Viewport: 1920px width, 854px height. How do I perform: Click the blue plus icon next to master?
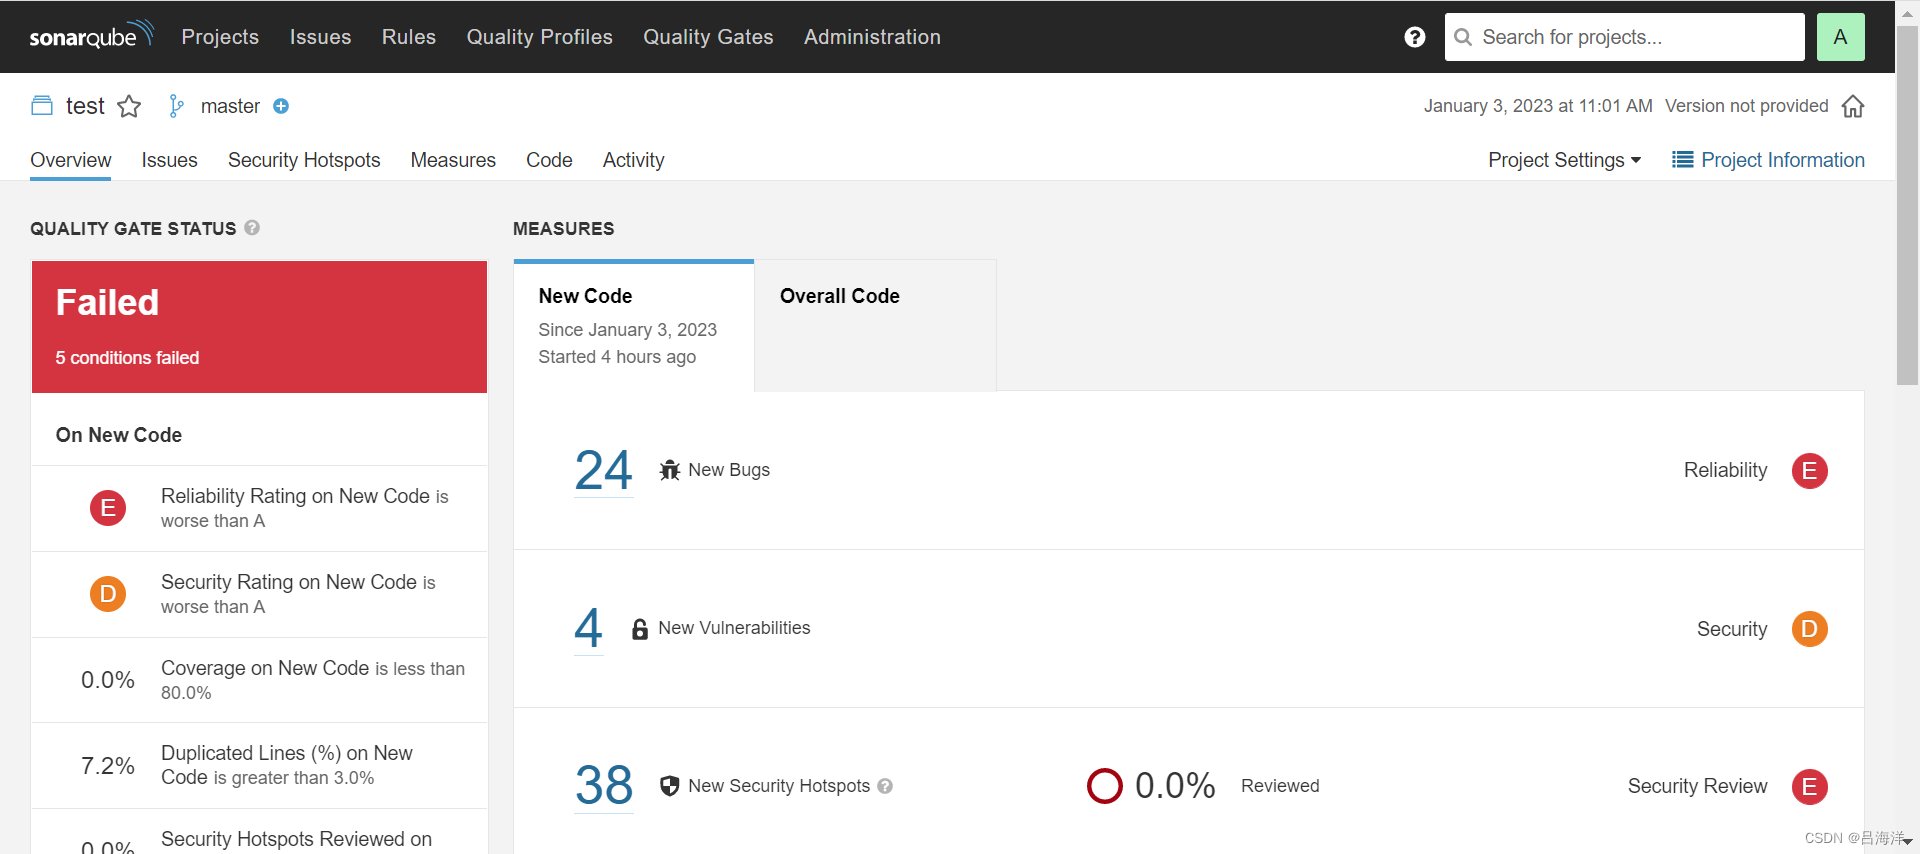click(281, 106)
